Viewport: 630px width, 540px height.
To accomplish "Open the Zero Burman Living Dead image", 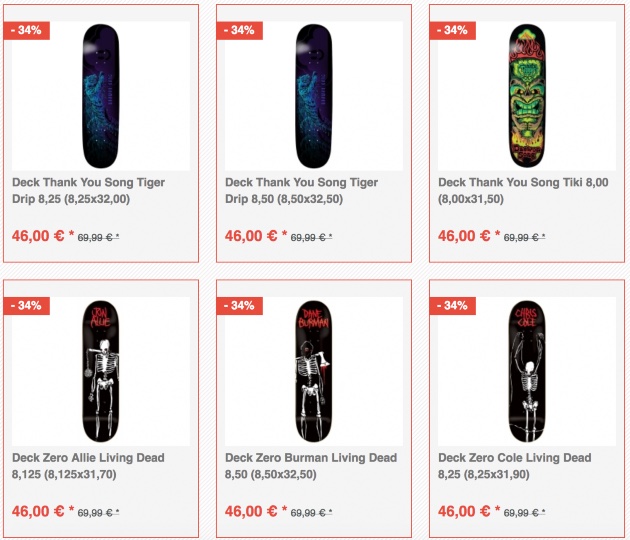I will click(314, 370).
